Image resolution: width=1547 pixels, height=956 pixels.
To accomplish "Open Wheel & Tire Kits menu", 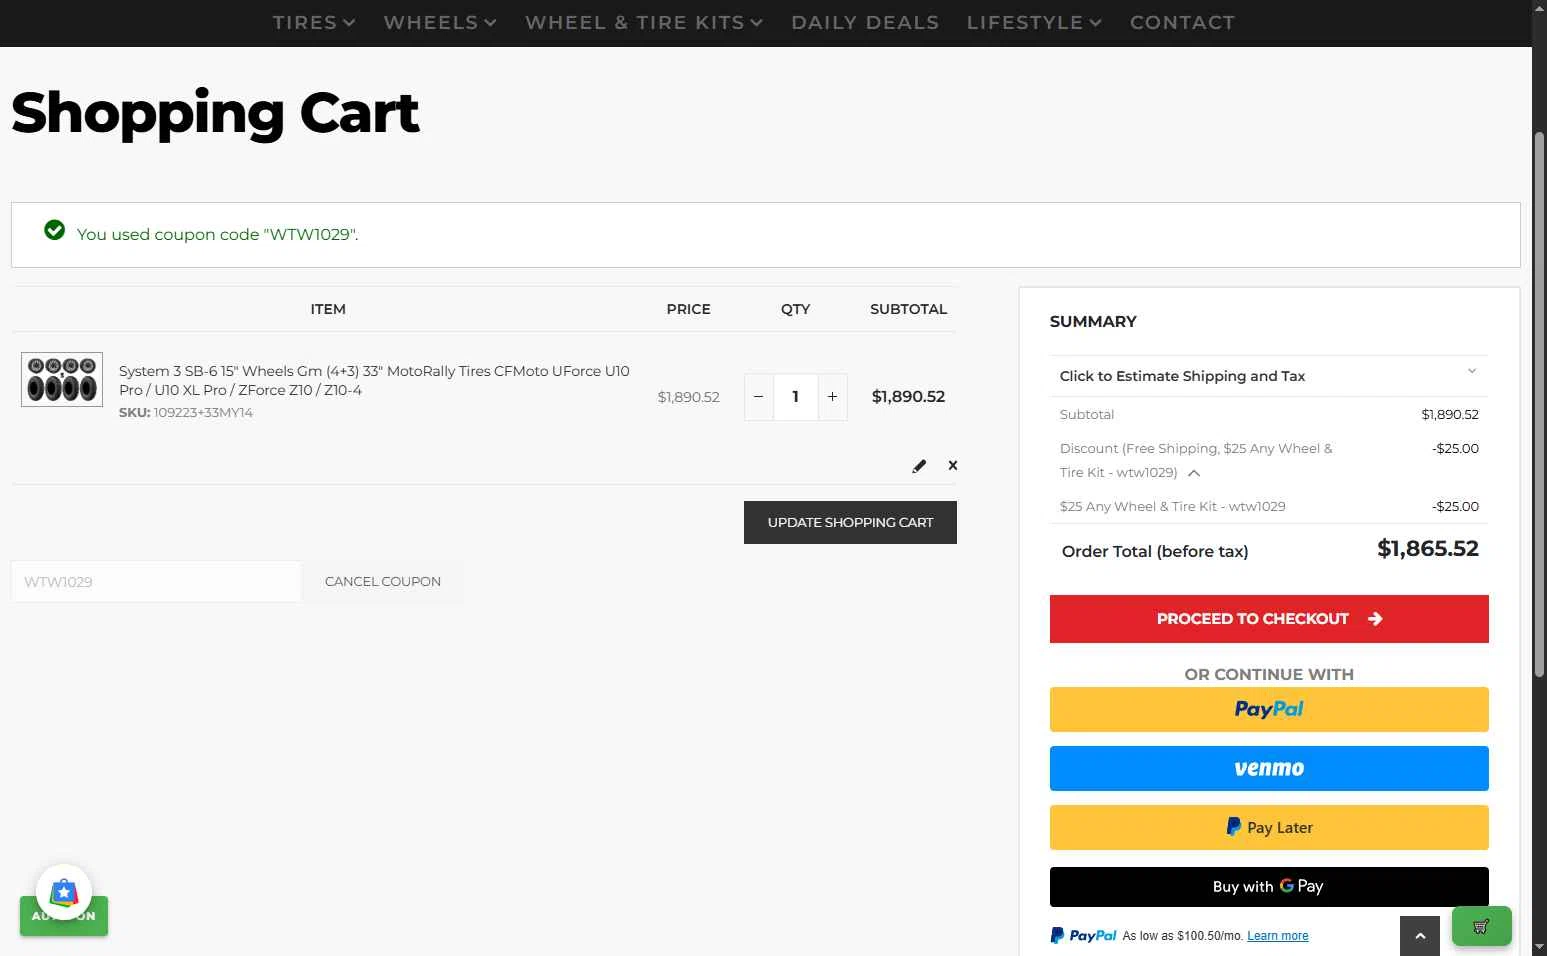I will (644, 22).
